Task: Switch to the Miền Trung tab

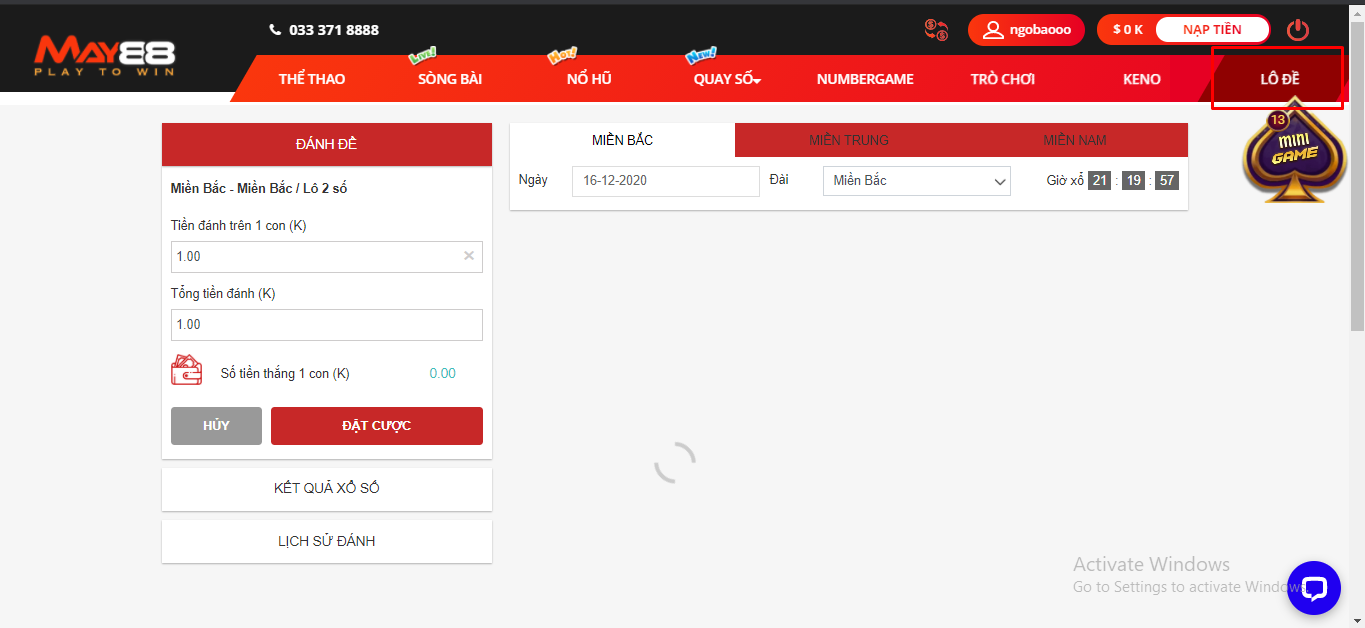Action: (x=848, y=140)
